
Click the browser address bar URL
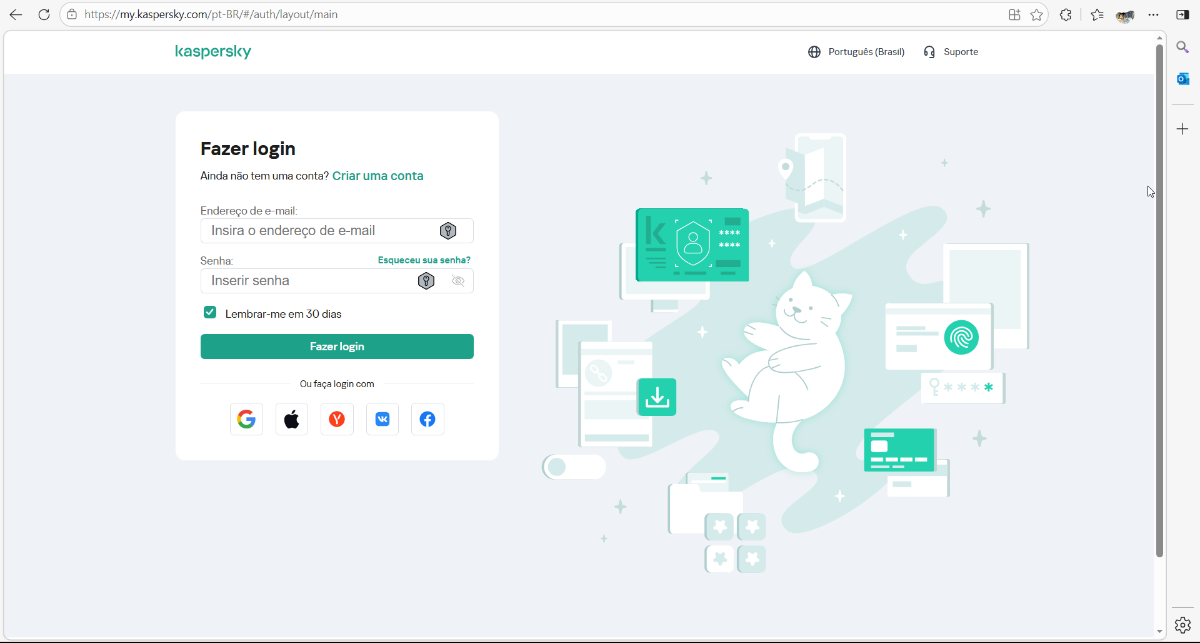[211, 15]
